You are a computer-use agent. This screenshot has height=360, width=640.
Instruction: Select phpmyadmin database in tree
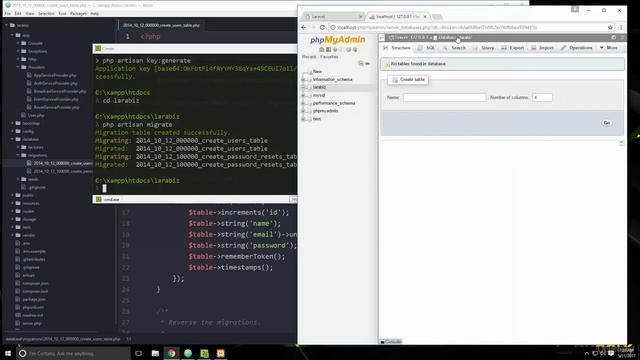pos(325,111)
